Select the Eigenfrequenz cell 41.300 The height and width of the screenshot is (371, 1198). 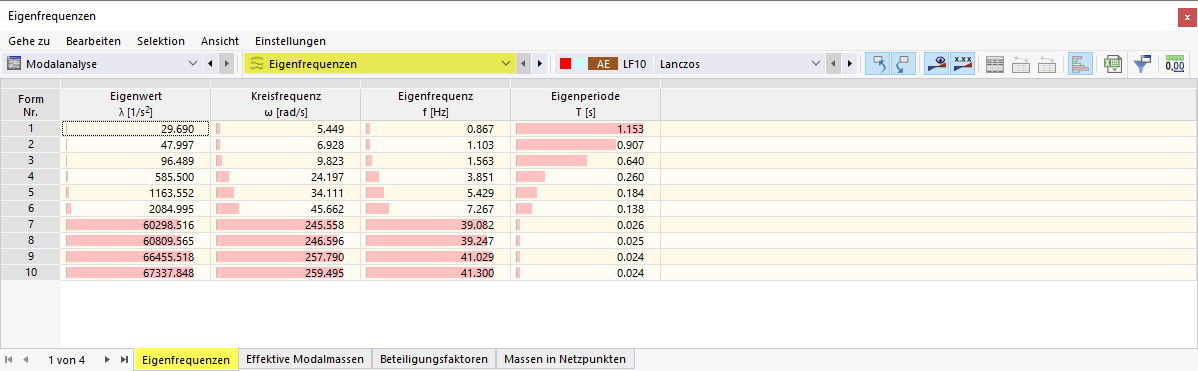tap(435, 273)
